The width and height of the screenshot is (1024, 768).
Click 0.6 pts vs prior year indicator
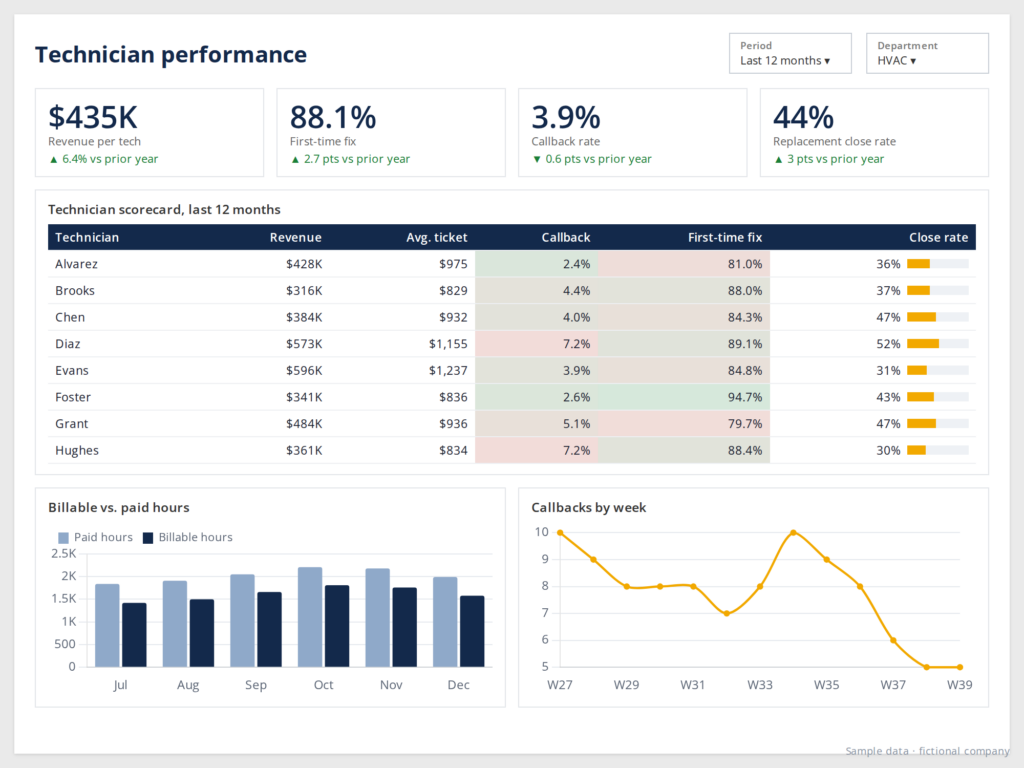(x=592, y=159)
